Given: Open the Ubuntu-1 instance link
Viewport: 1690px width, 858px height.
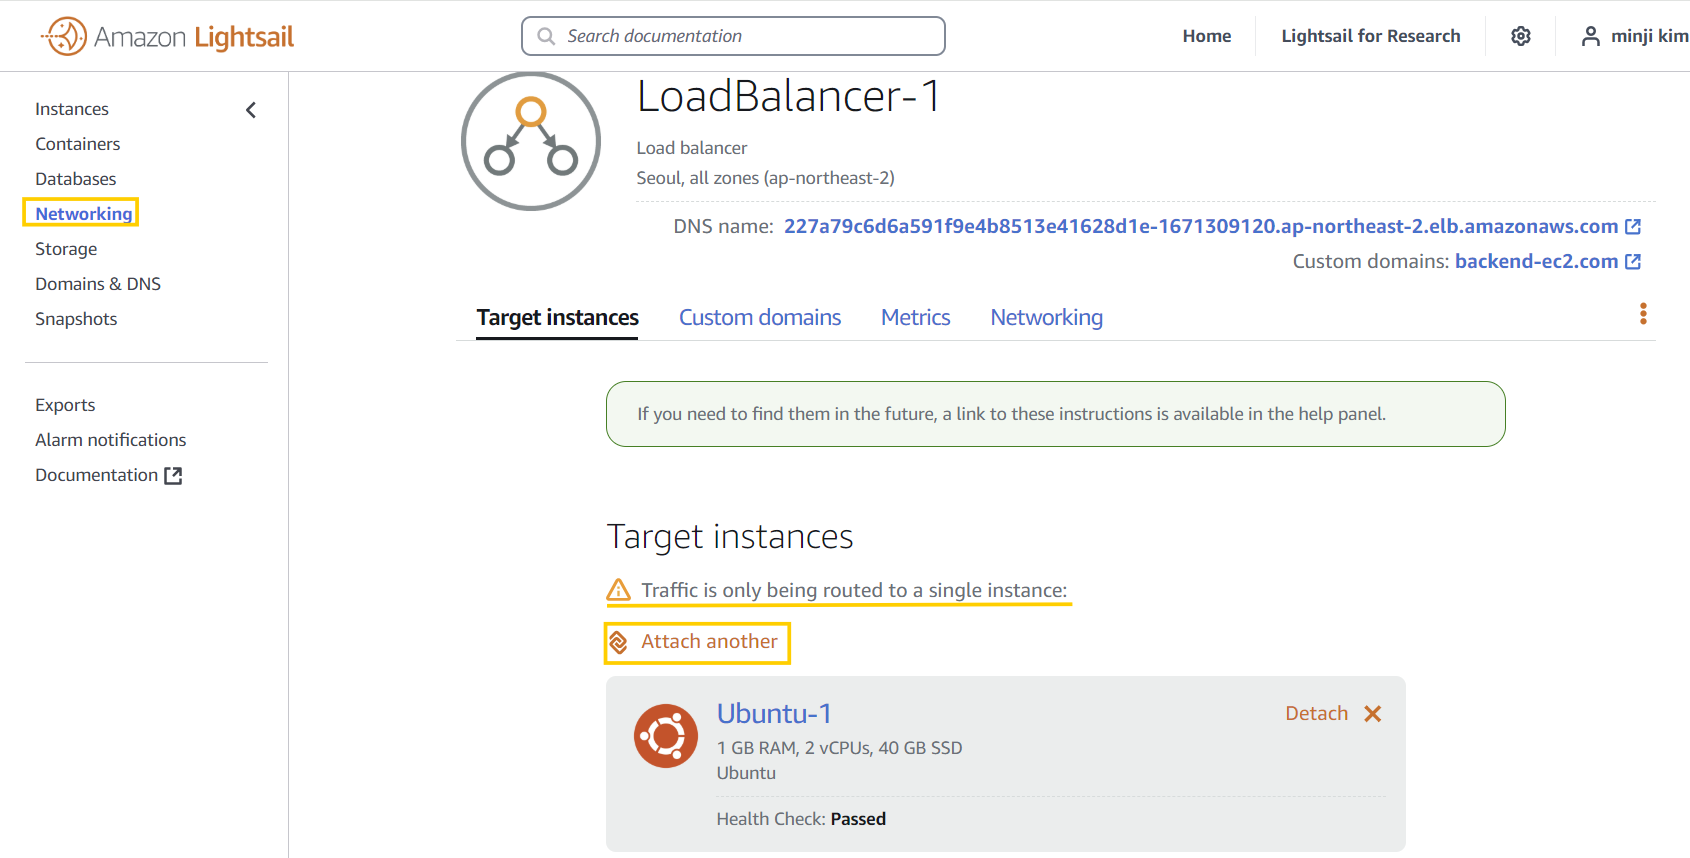Looking at the screenshot, I should (x=774, y=714).
